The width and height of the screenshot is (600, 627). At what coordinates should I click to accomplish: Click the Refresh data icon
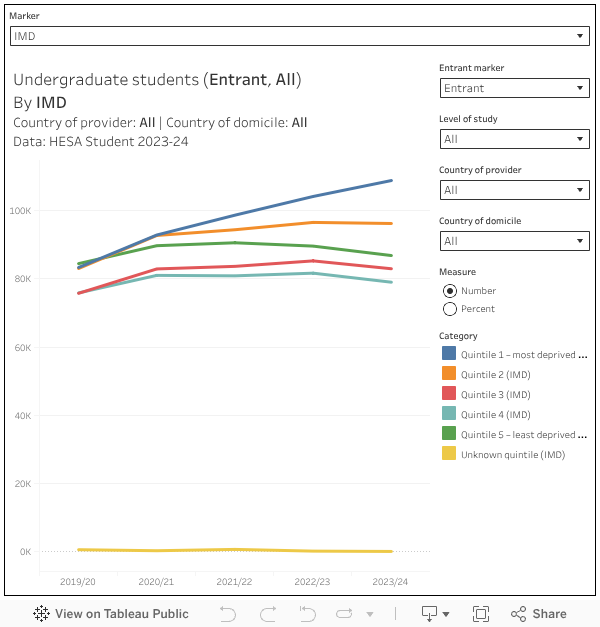click(x=345, y=614)
